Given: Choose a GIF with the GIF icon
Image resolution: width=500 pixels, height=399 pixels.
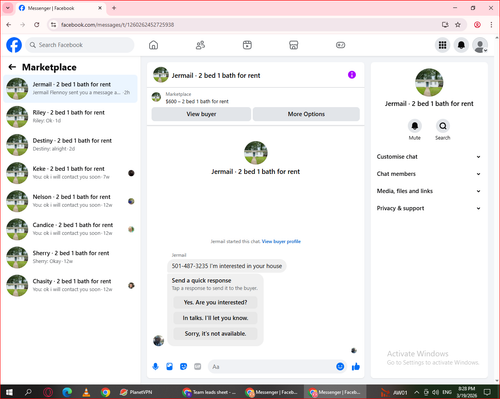Looking at the screenshot, I should (x=198, y=367).
